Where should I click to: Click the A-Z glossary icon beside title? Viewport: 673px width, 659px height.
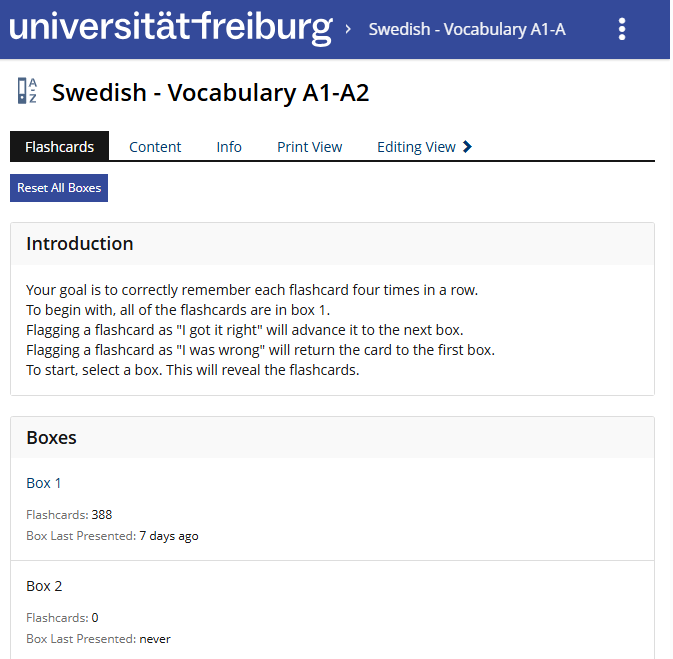coord(27,92)
